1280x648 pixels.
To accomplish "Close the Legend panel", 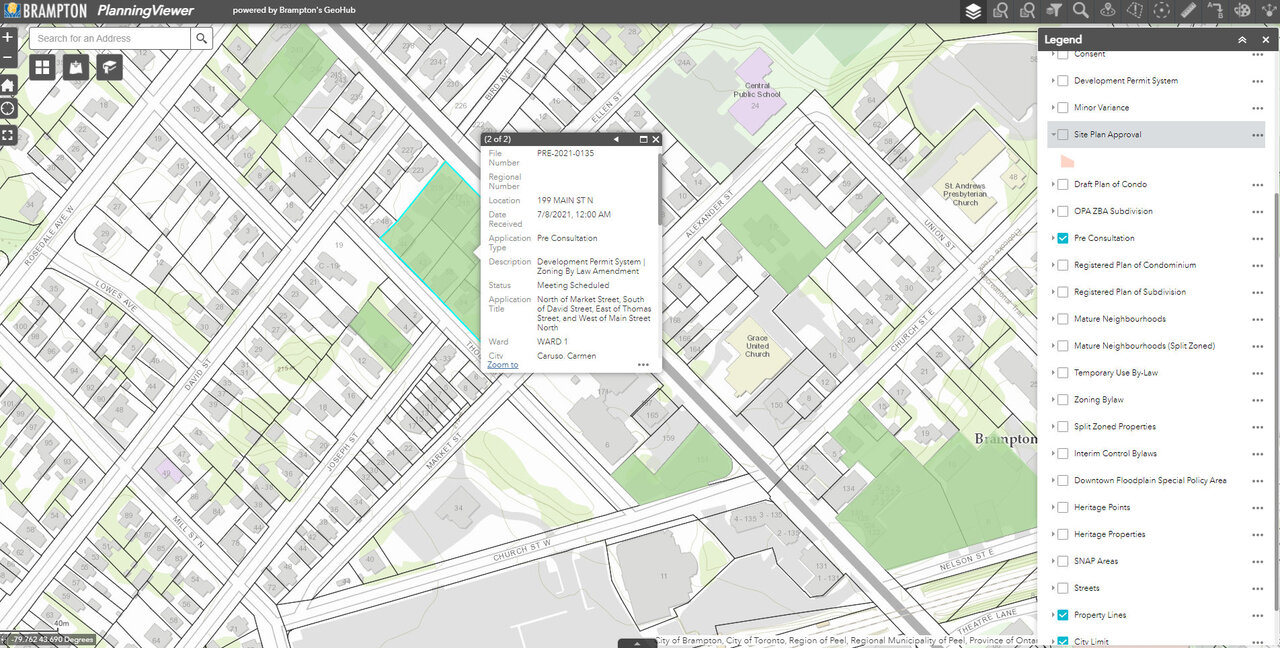I will point(1266,40).
